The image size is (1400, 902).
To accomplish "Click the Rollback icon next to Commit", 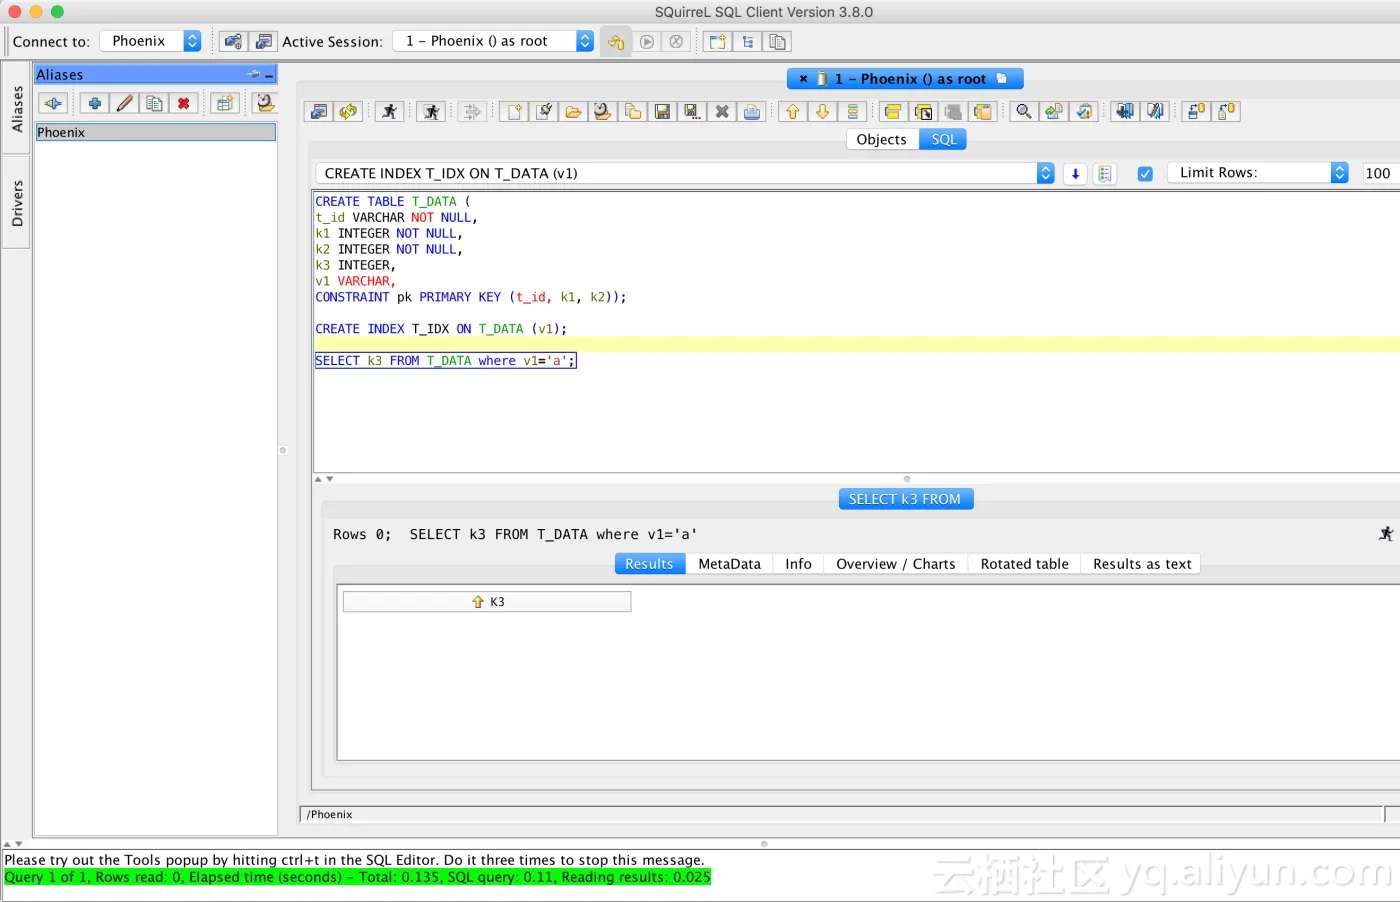I will (x=676, y=41).
